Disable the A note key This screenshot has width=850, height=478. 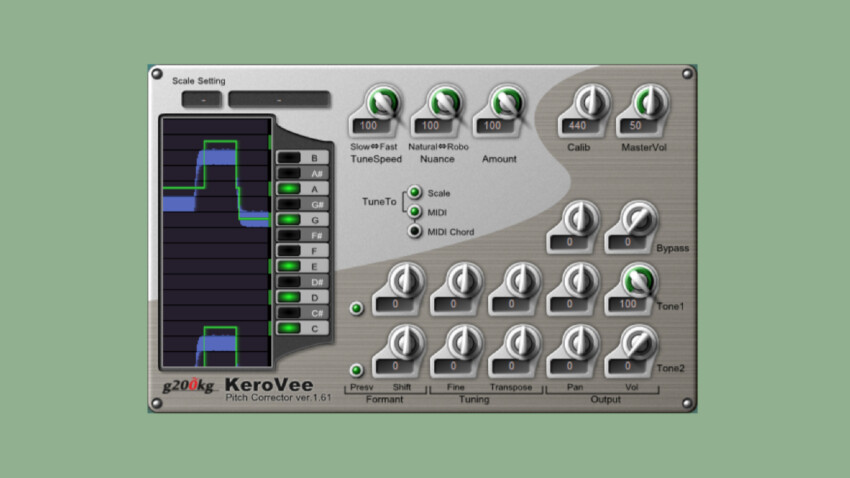[x=289, y=188]
